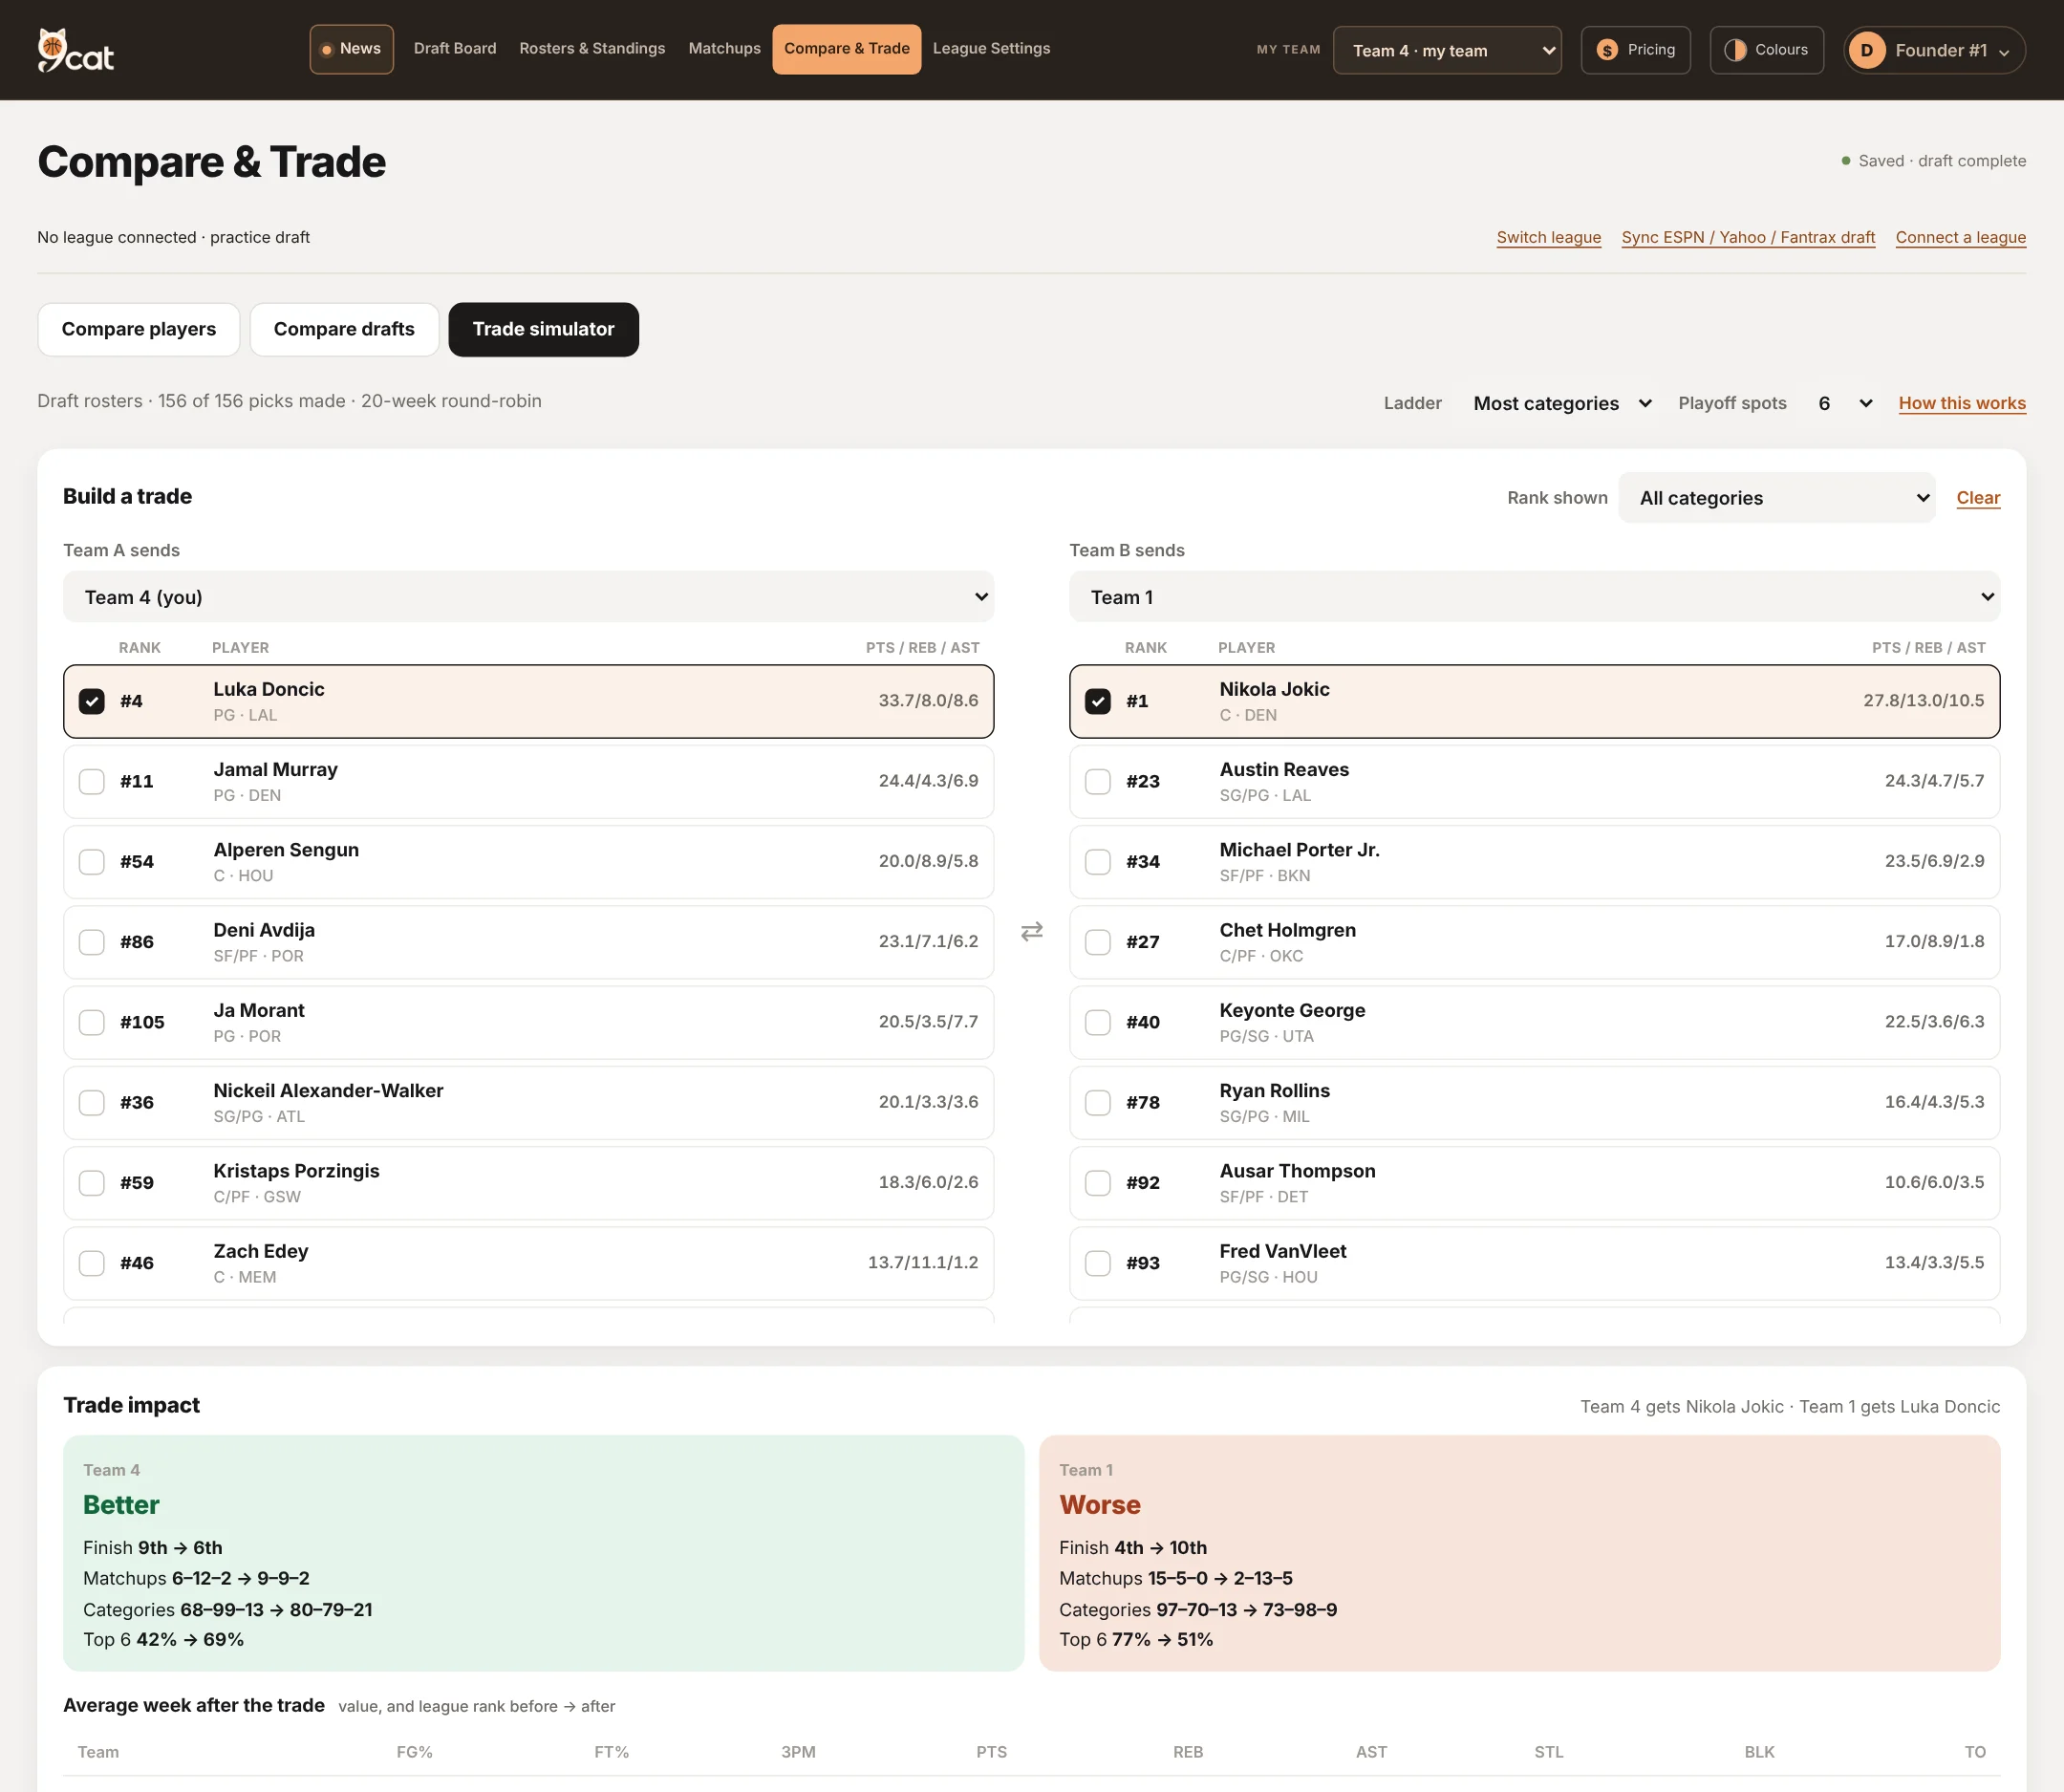
Task: Open the News nav item
Action: (351, 49)
